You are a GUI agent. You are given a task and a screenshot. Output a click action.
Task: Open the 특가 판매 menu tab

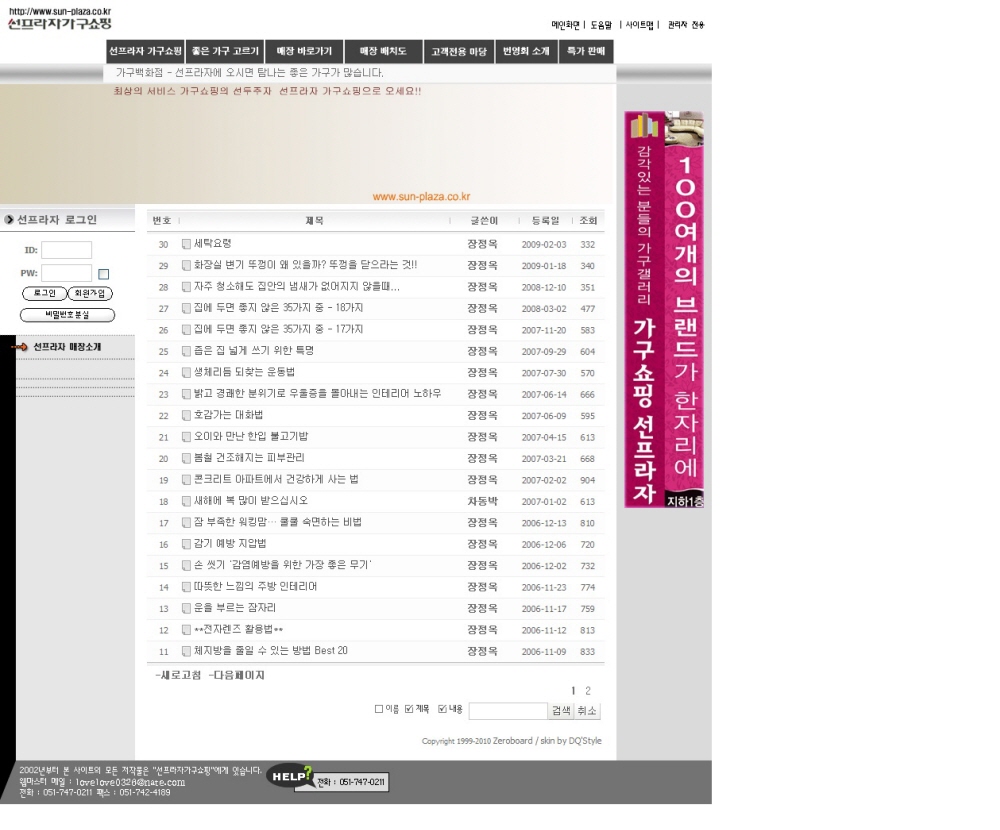point(584,51)
